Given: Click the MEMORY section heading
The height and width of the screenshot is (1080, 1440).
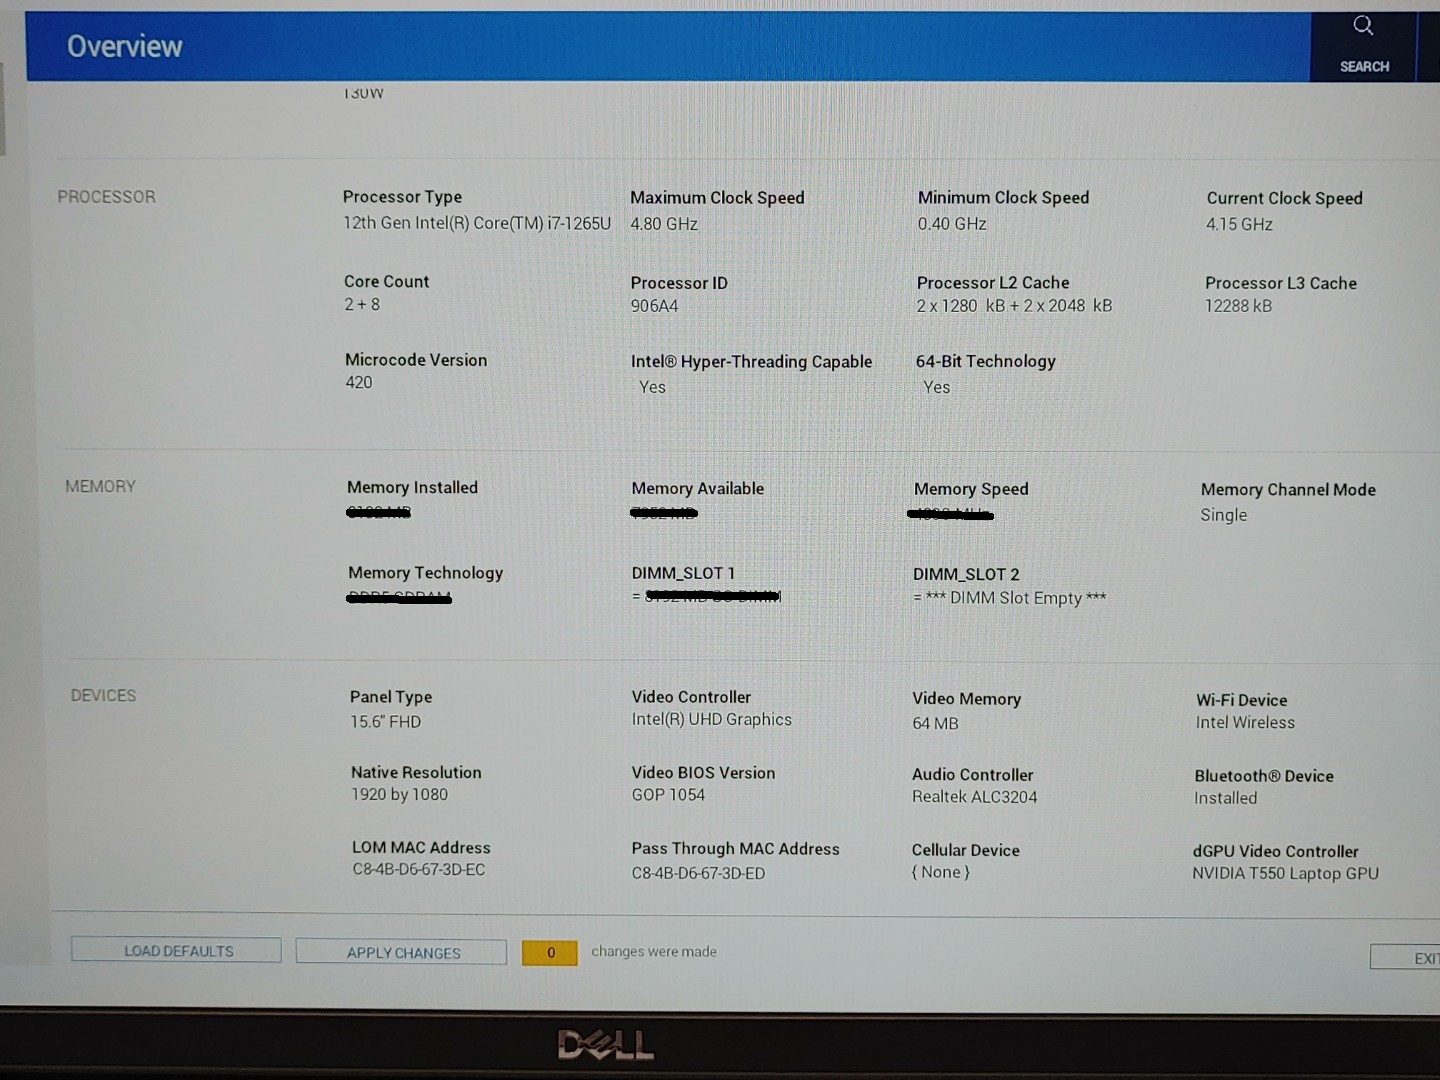Looking at the screenshot, I should click(x=100, y=486).
